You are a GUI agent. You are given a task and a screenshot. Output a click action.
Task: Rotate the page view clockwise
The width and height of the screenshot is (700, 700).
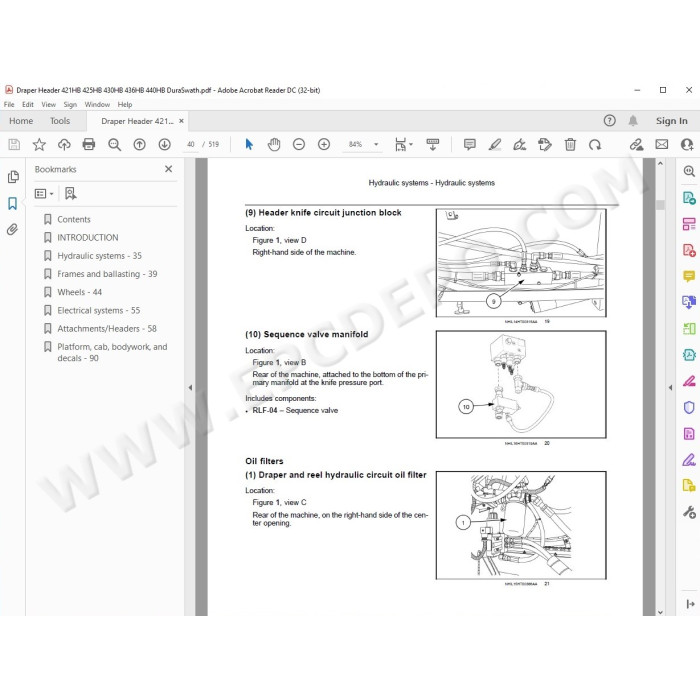click(595, 144)
